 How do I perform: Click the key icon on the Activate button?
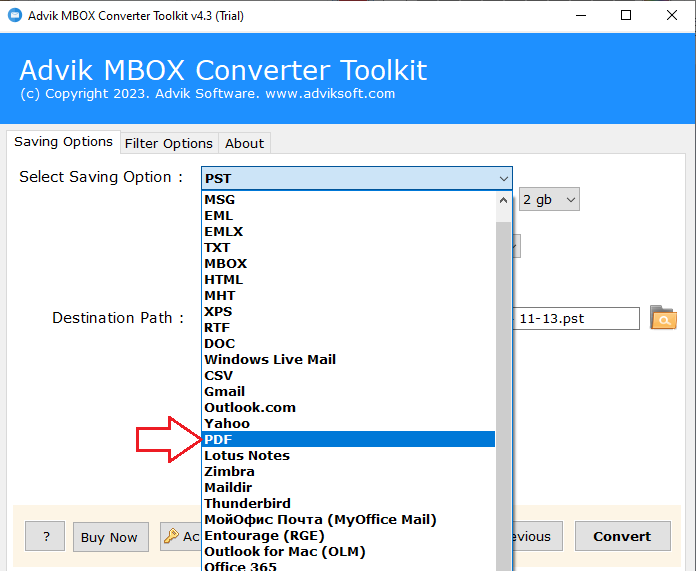[171, 536]
